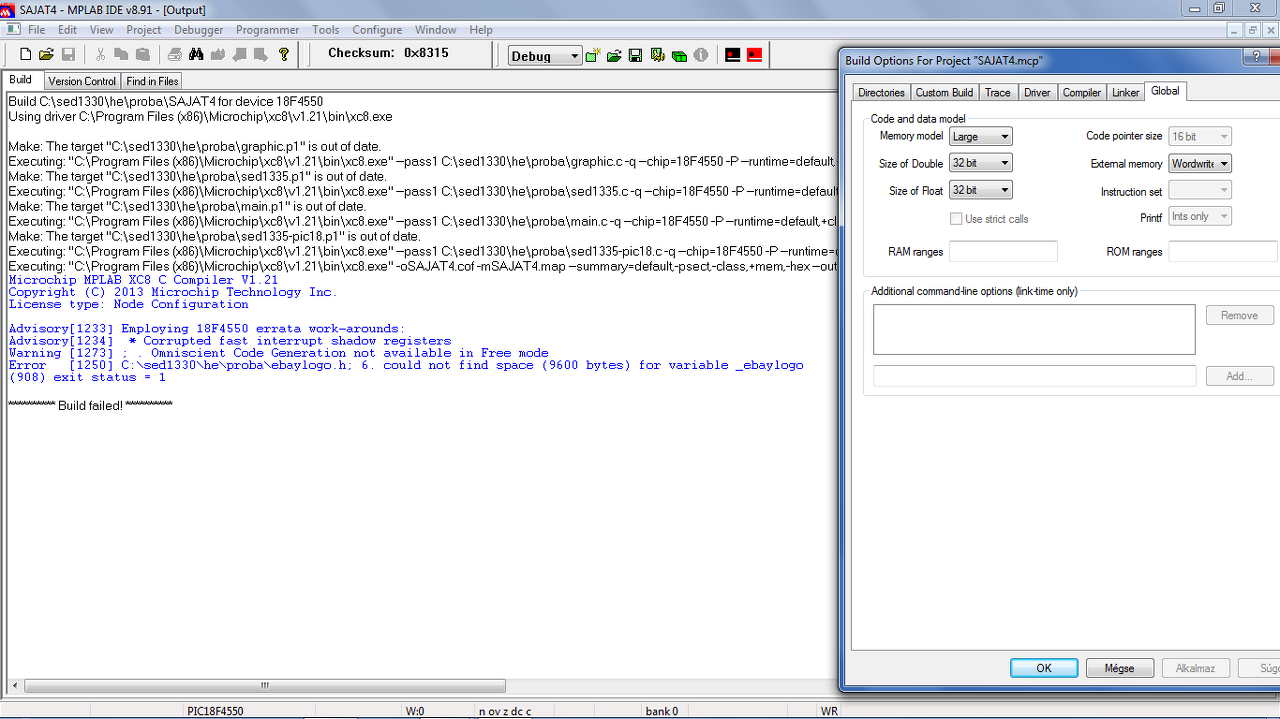Click the Save Workspace floppy icon
The width and height of the screenshot is (1280, 719).
pos(635,55)
